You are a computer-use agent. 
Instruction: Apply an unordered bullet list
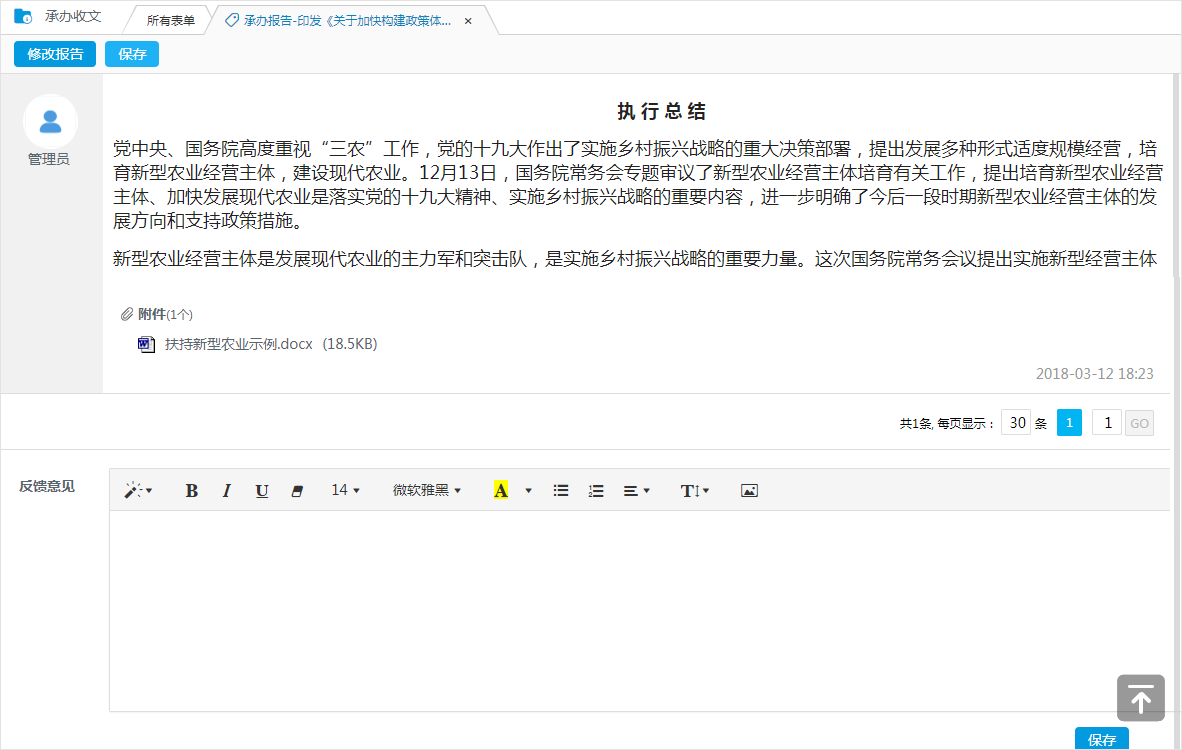pyautogui.click(x=560, y=490)
